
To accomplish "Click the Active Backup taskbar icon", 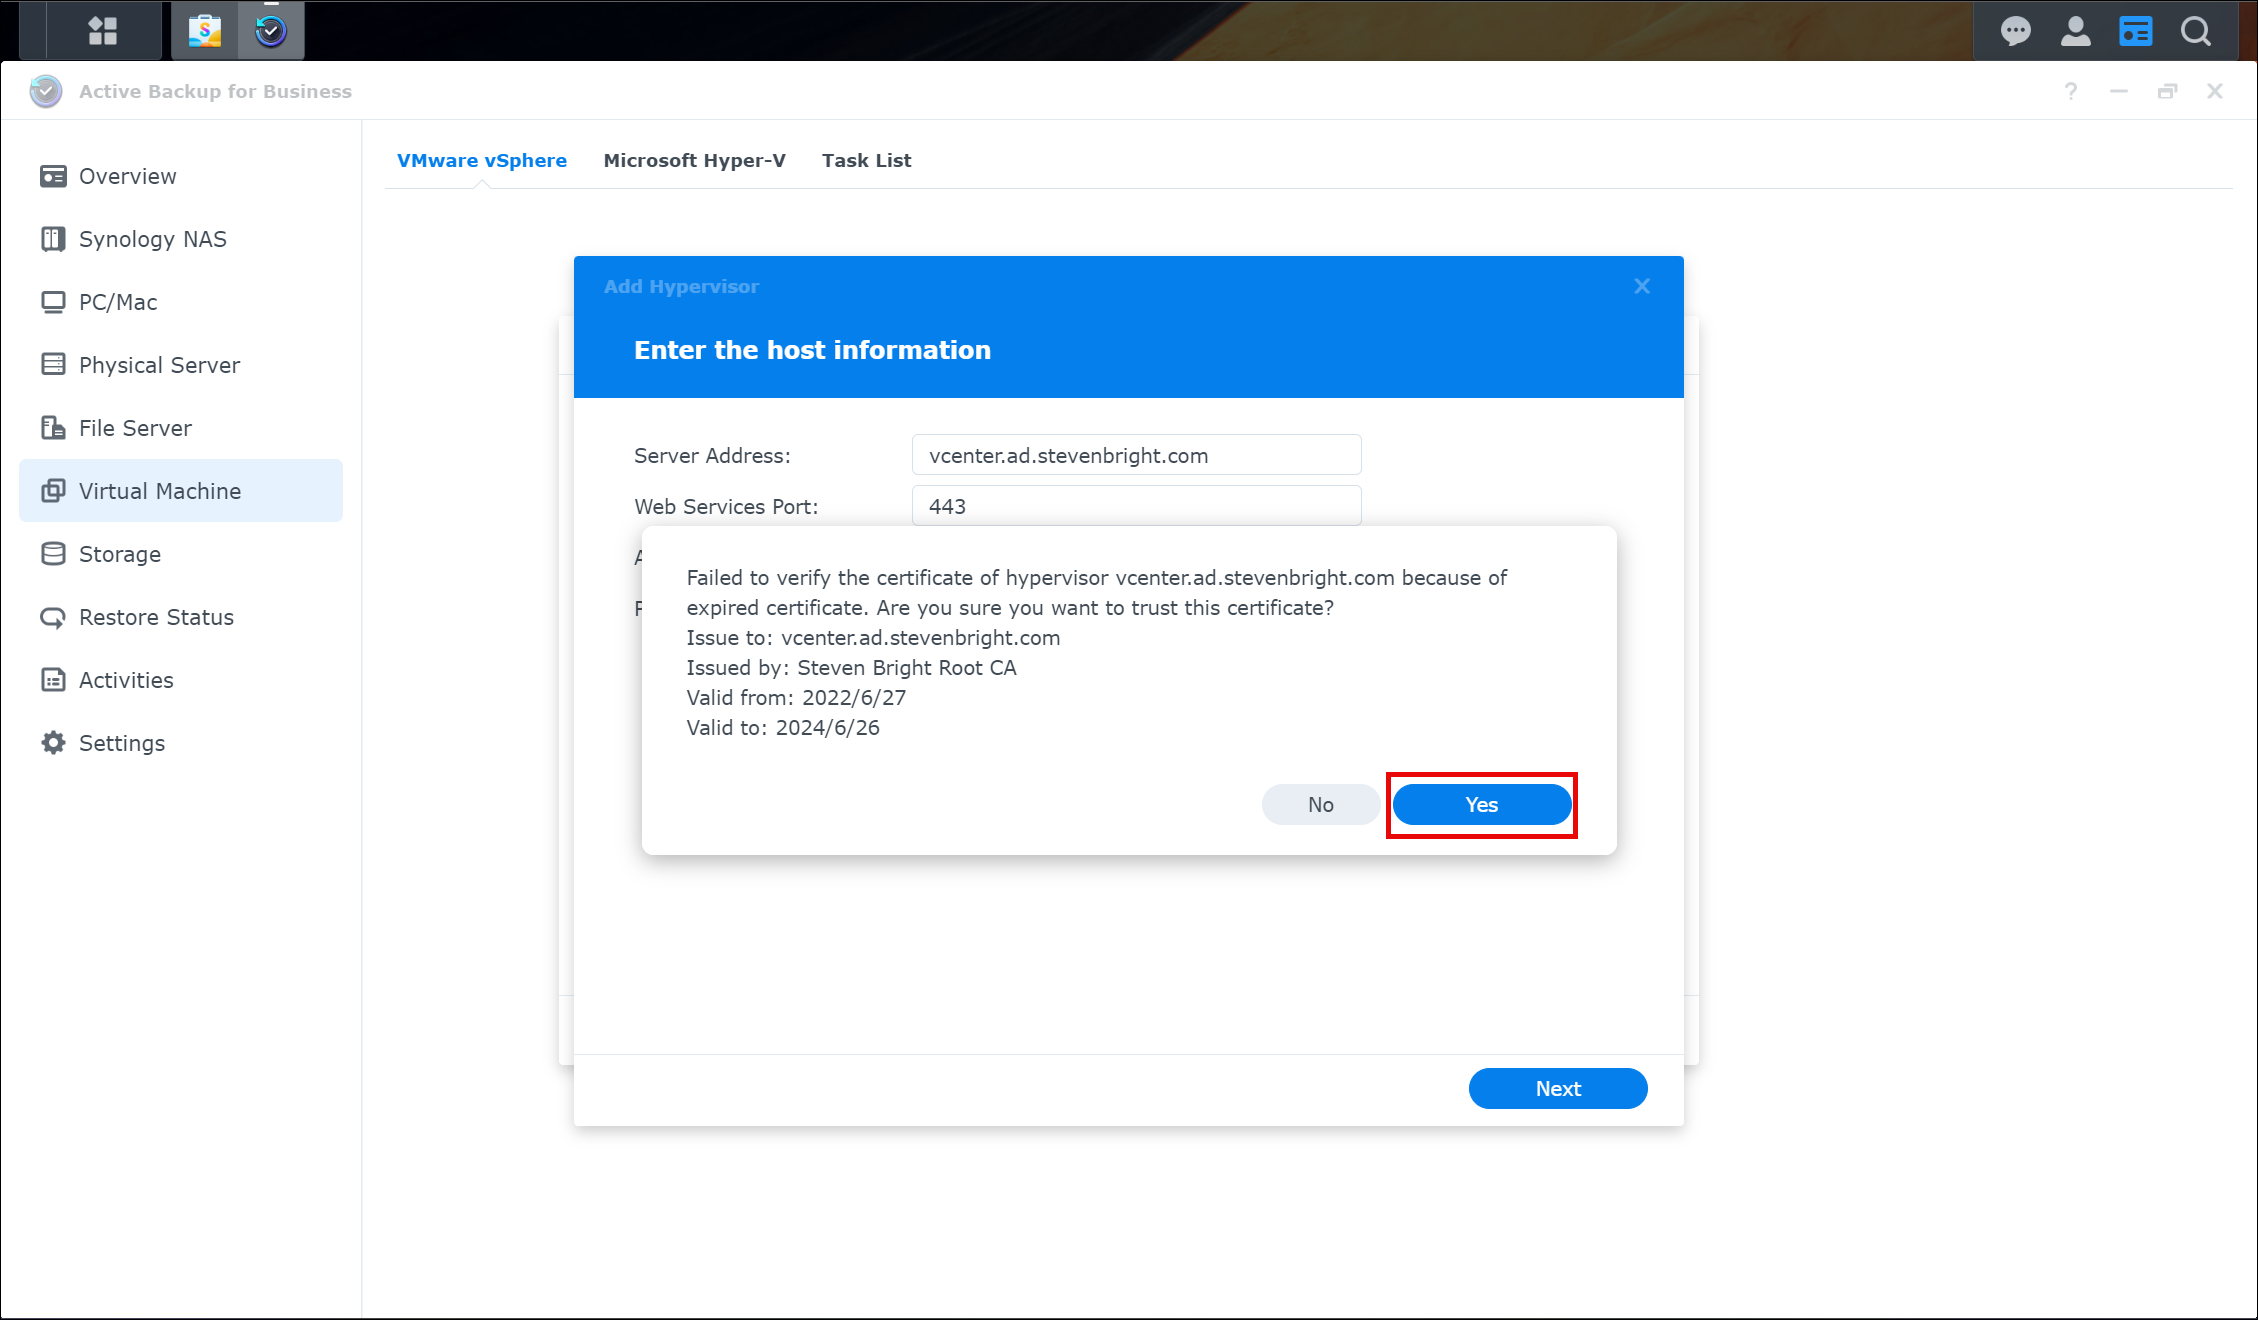I will tap(271, 30).
